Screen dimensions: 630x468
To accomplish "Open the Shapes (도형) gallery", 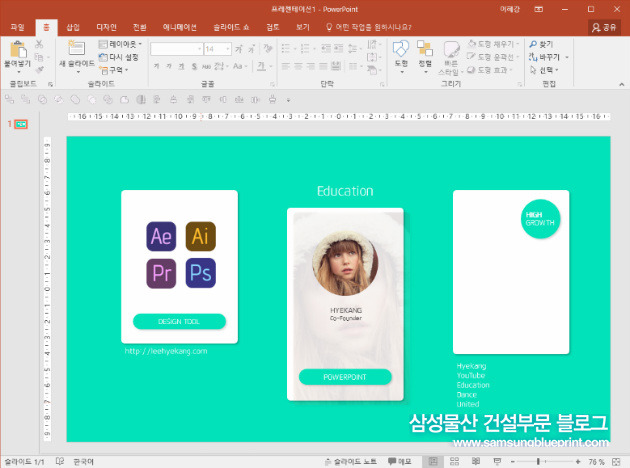I will 401,49.
